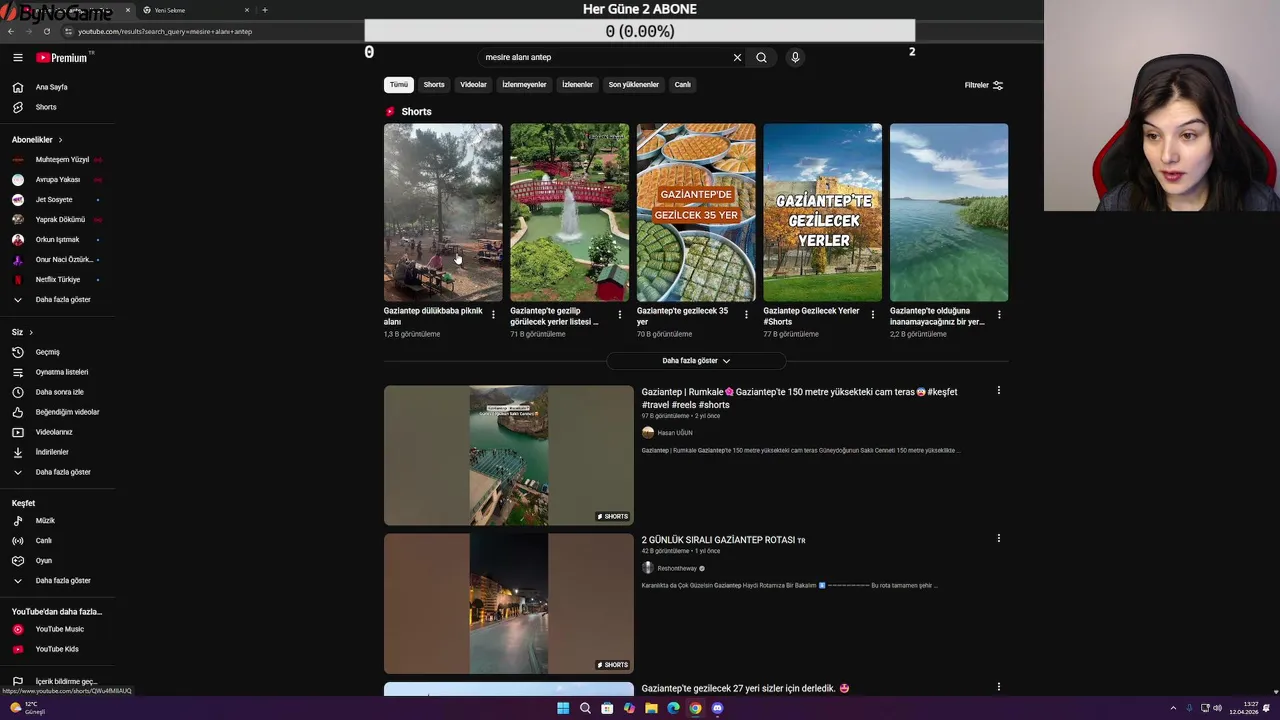Open 2 GÜNLÜK SIRALI GAZİANTEP ROTASI title
This screenshot has height=720, width=1280.
(x=723, y=540)
